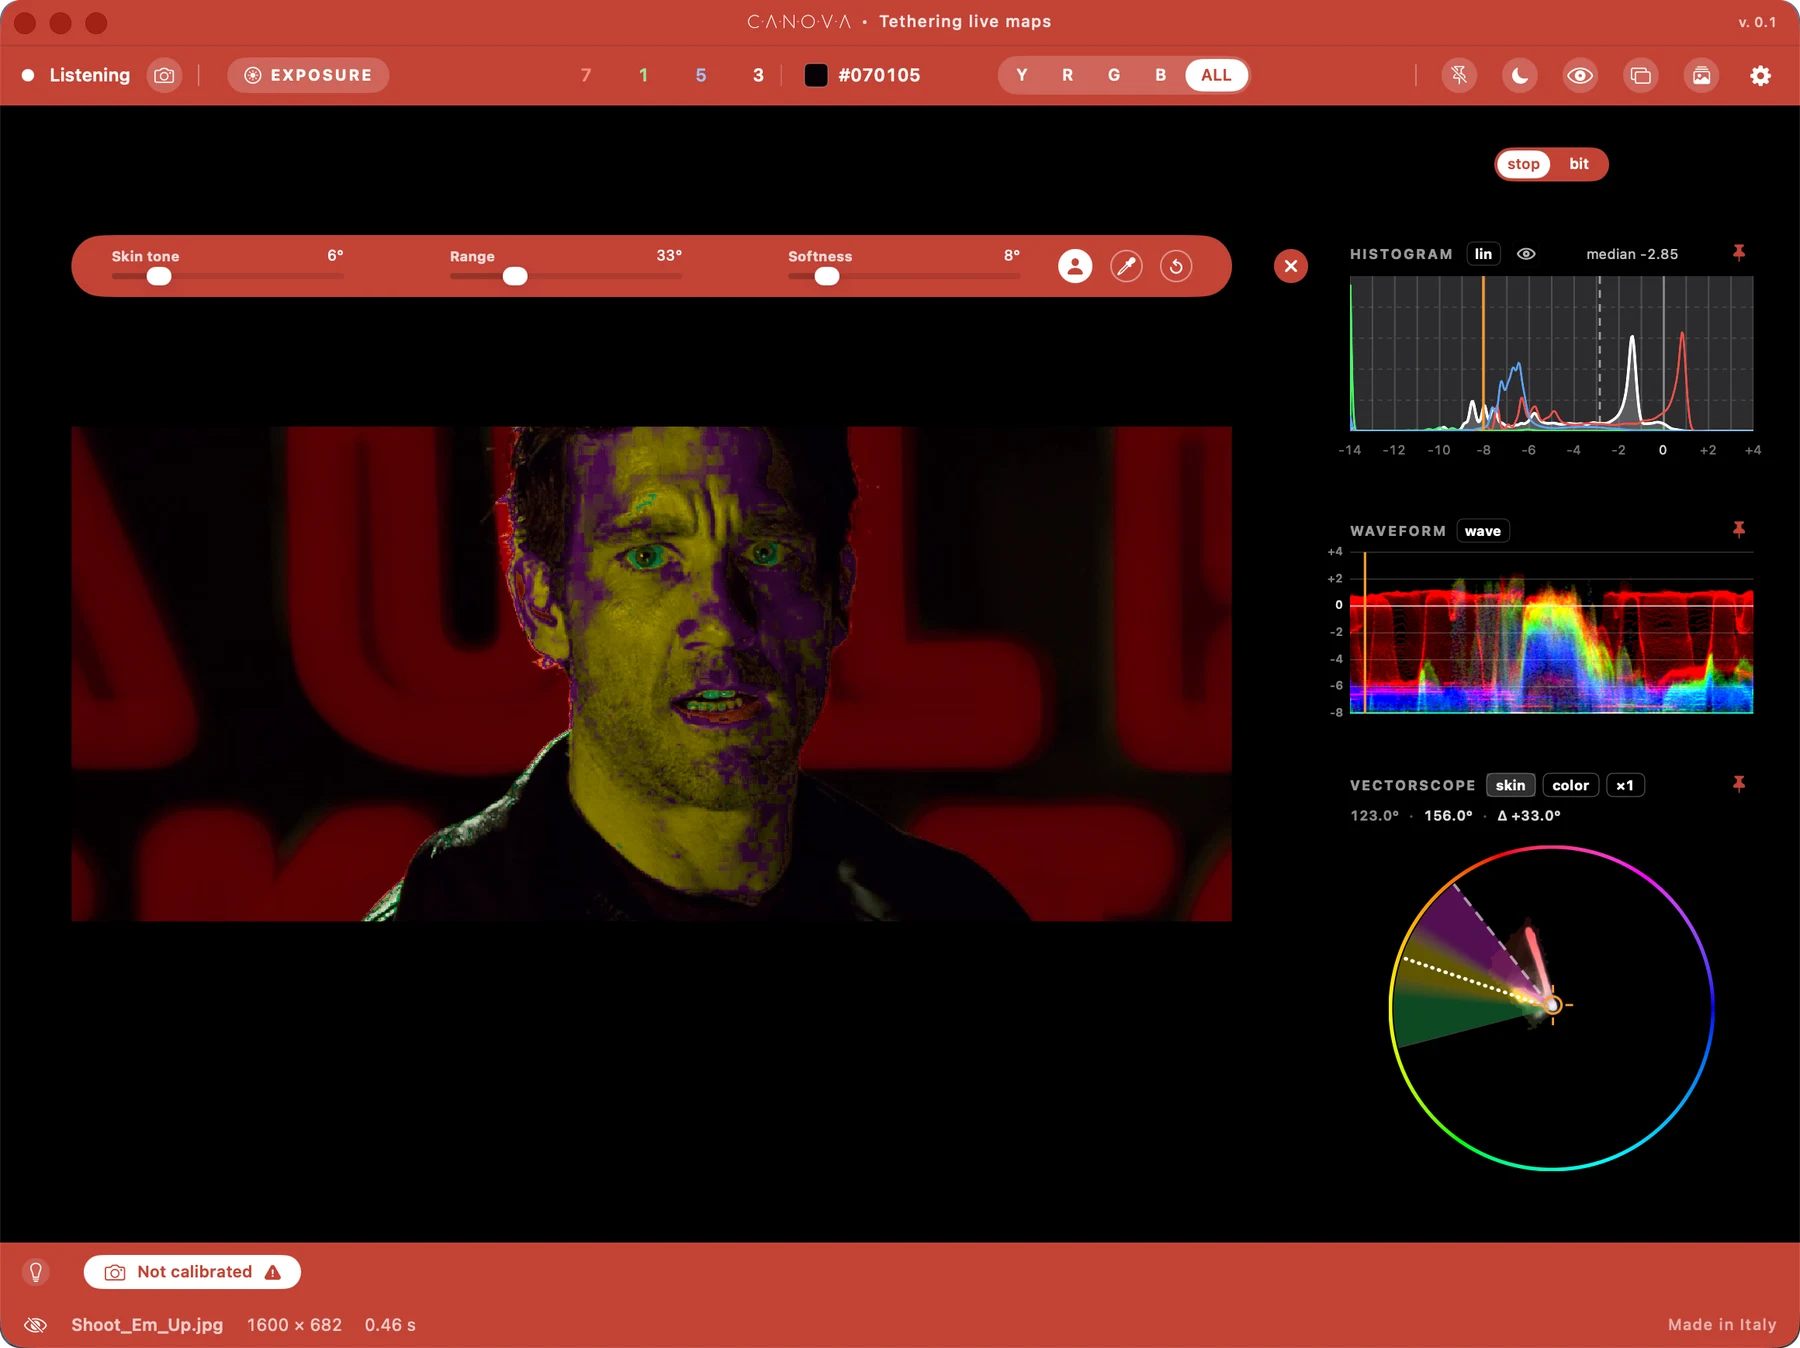Pin the Vectorscope panel

(1739, 784)
